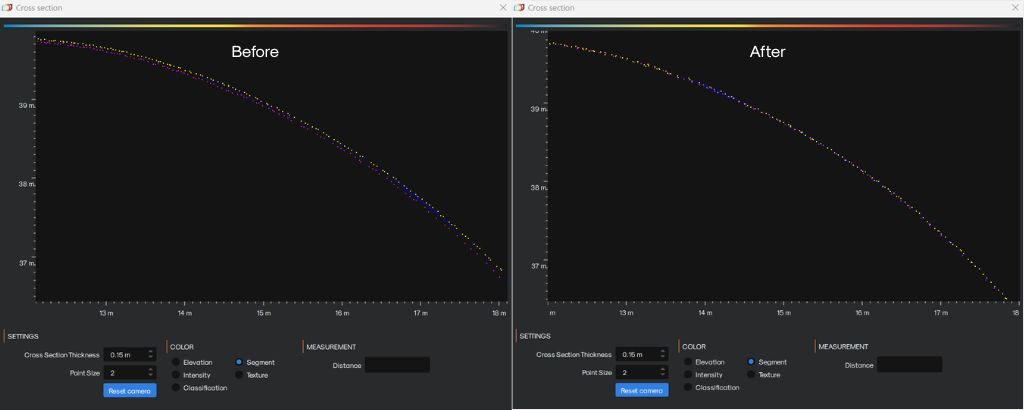Click the Point Size field in the After window
This screenshot has width=1024, height=410.
[x=636, y=373]
